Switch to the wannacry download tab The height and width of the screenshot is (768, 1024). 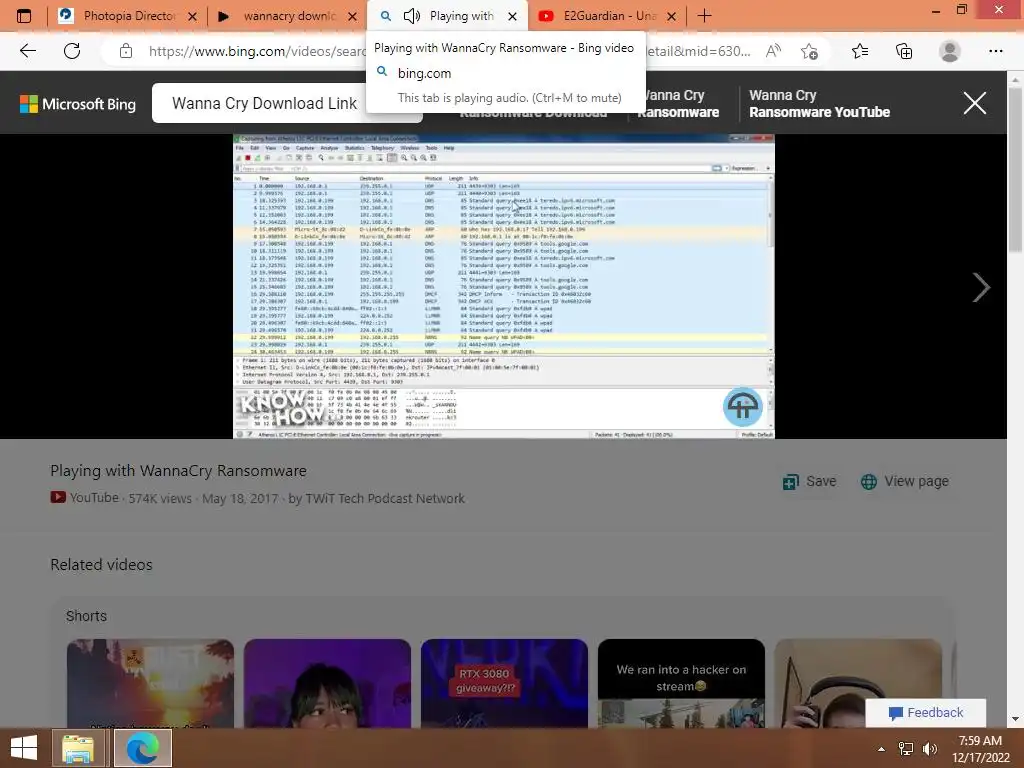[x=287, y=16]
